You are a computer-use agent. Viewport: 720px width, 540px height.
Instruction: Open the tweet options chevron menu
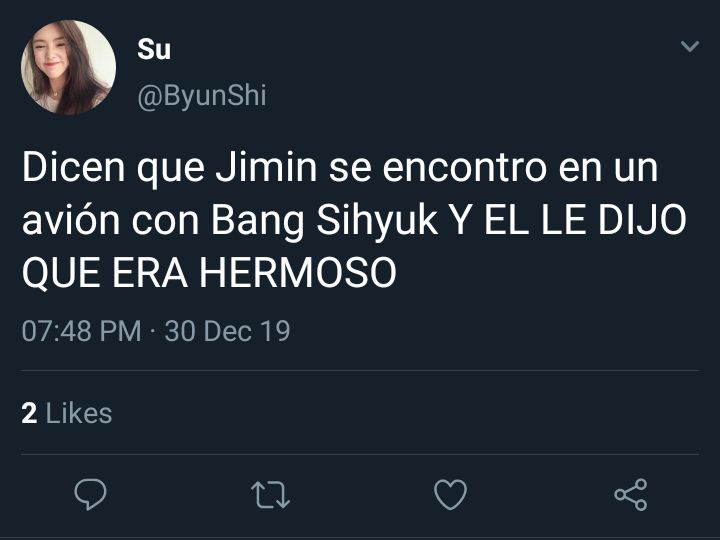(690, 46)
